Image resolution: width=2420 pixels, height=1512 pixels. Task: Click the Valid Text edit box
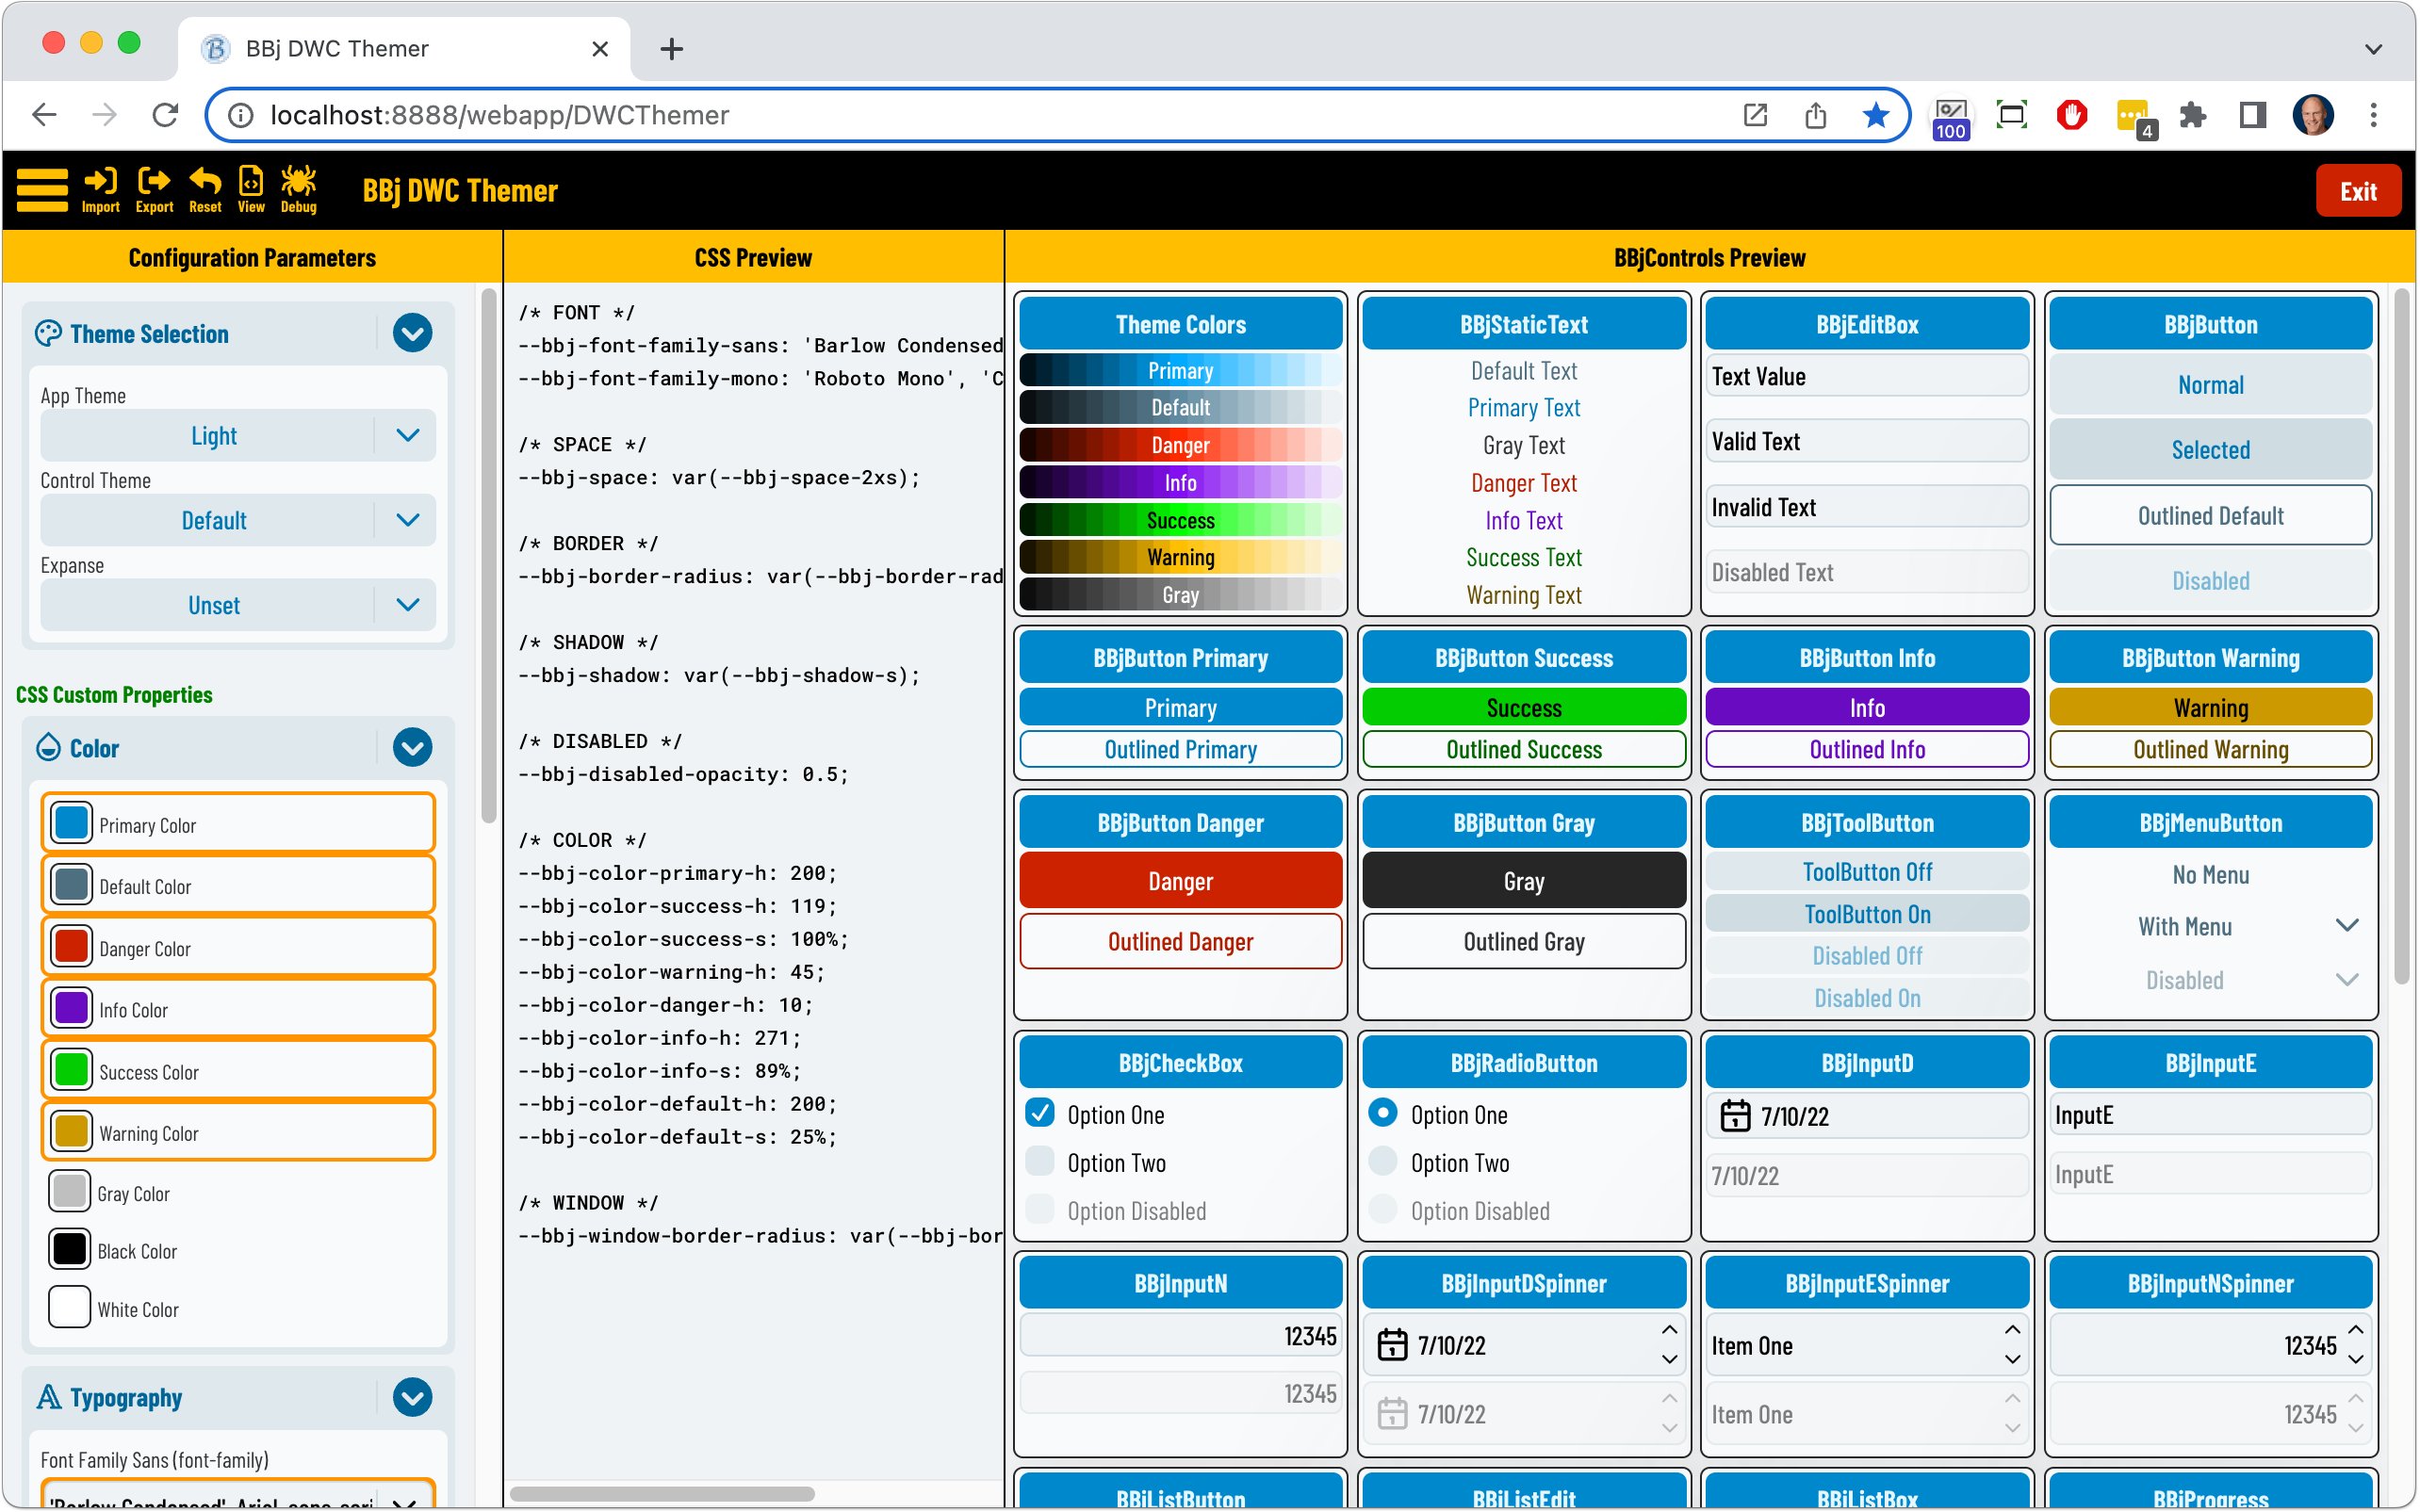click(1866, 442)
